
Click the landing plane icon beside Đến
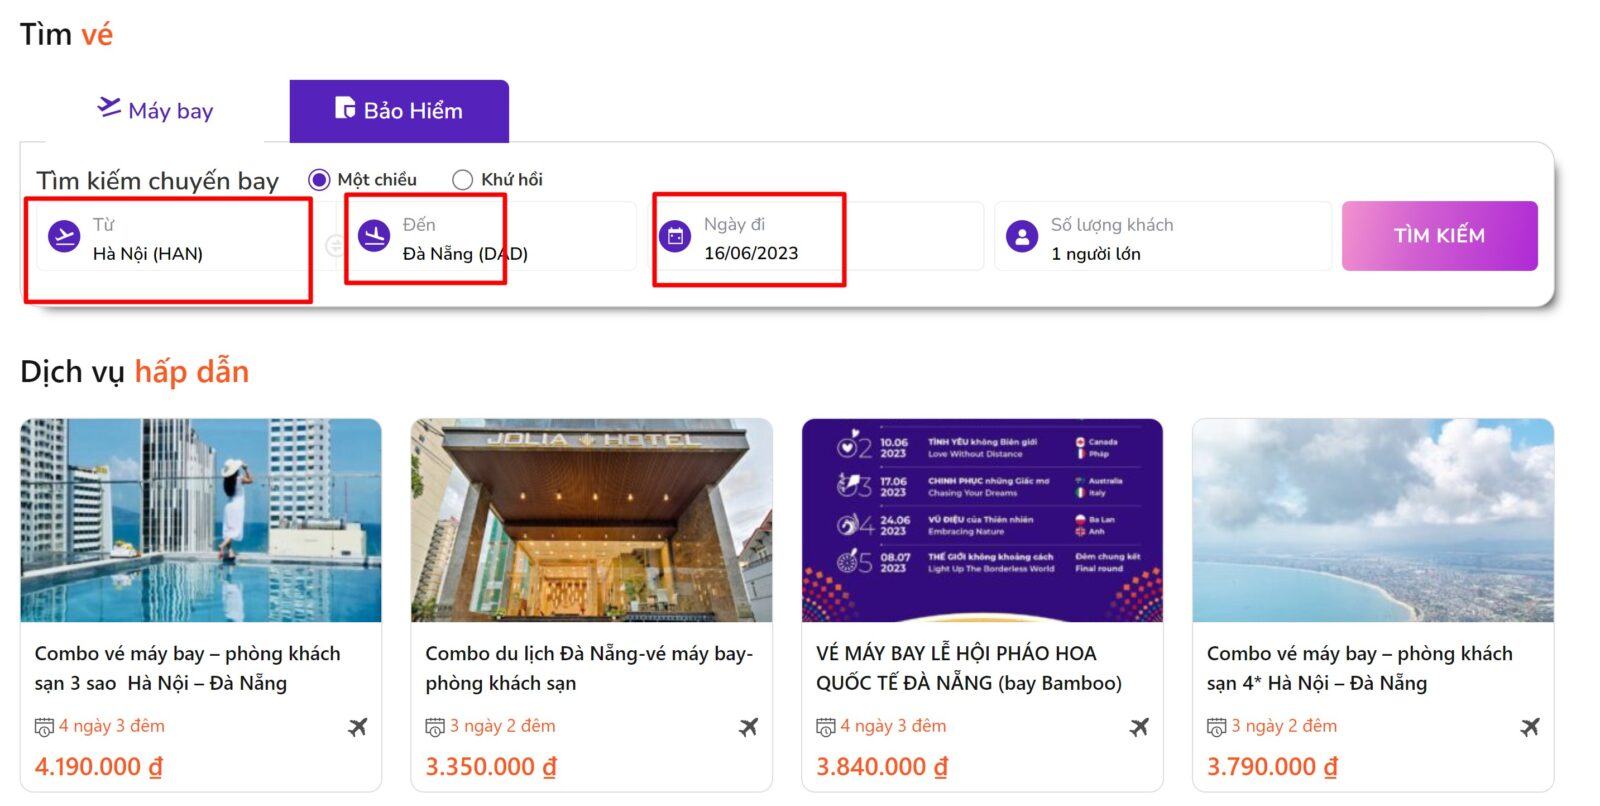(x=374, y=237)
